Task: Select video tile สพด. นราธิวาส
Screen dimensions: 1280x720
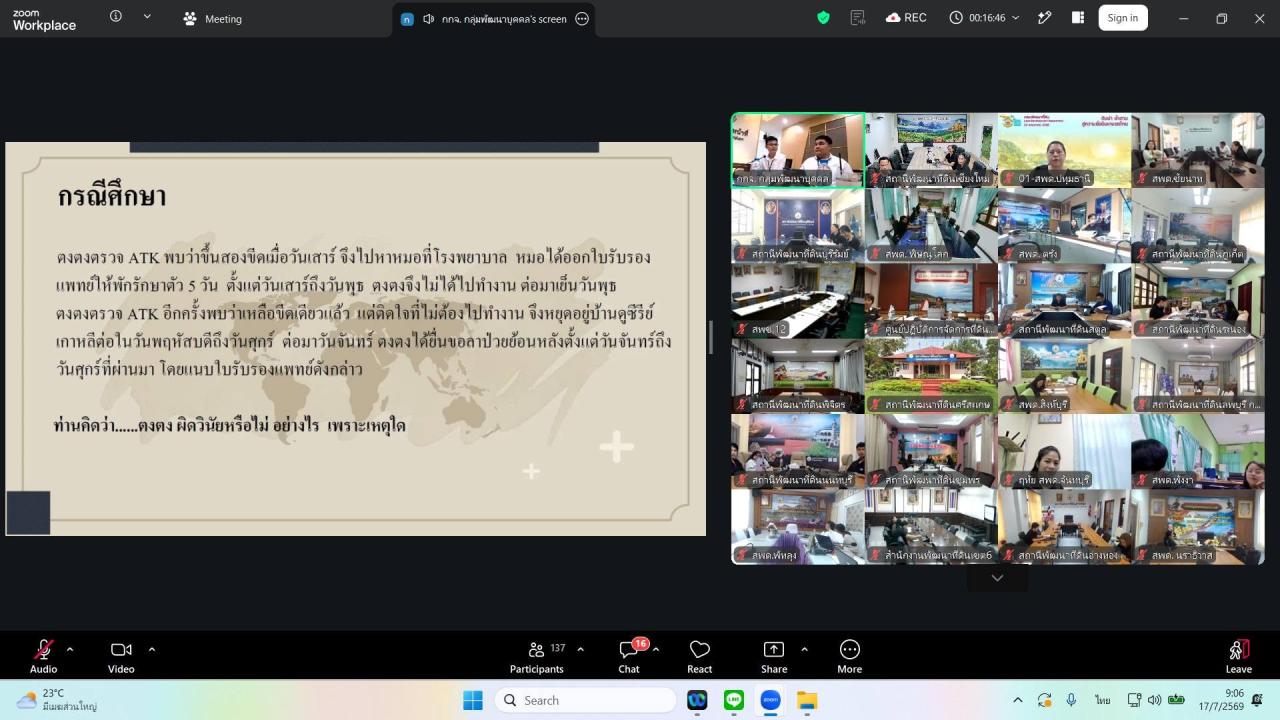Action: (x=1198, y=526)
